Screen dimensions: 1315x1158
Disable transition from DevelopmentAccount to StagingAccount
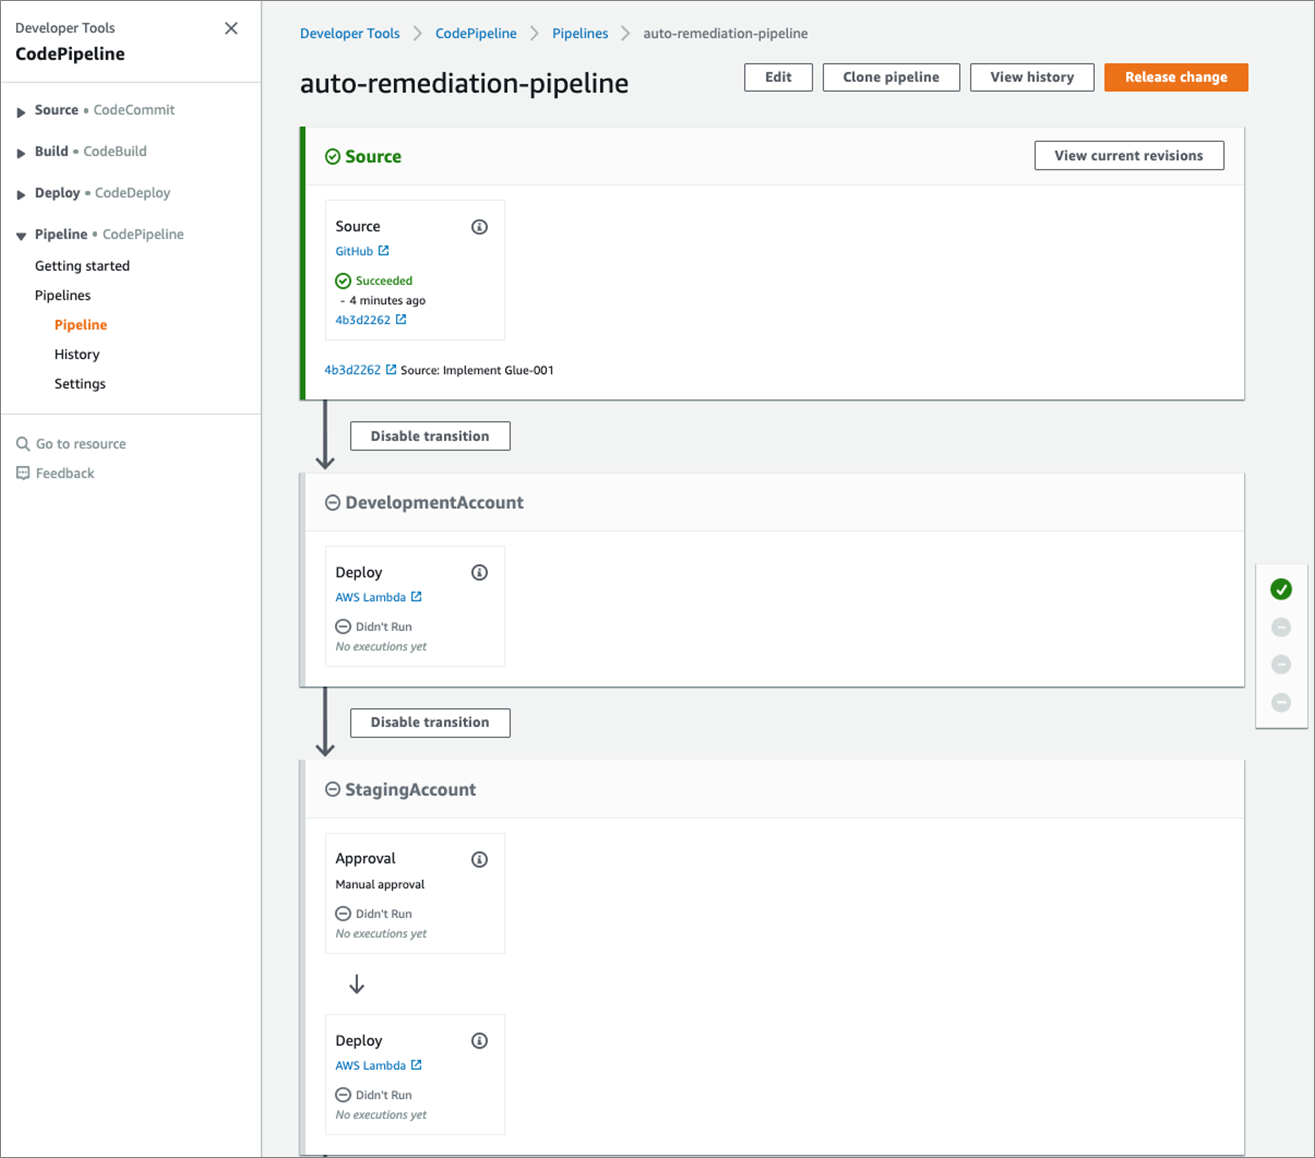pos(430,722)
